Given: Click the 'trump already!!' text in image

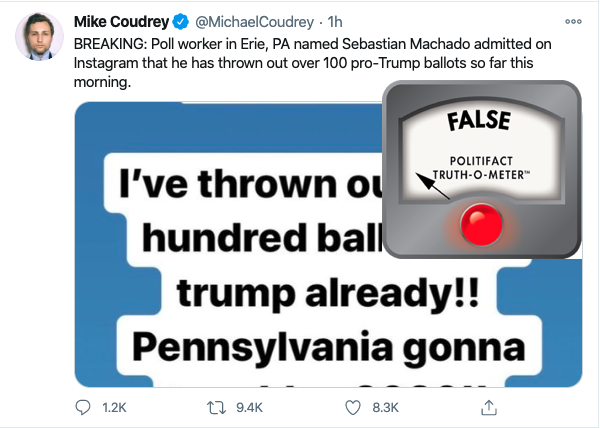Looking at the screenshot, I should click(x=328, y=293).
